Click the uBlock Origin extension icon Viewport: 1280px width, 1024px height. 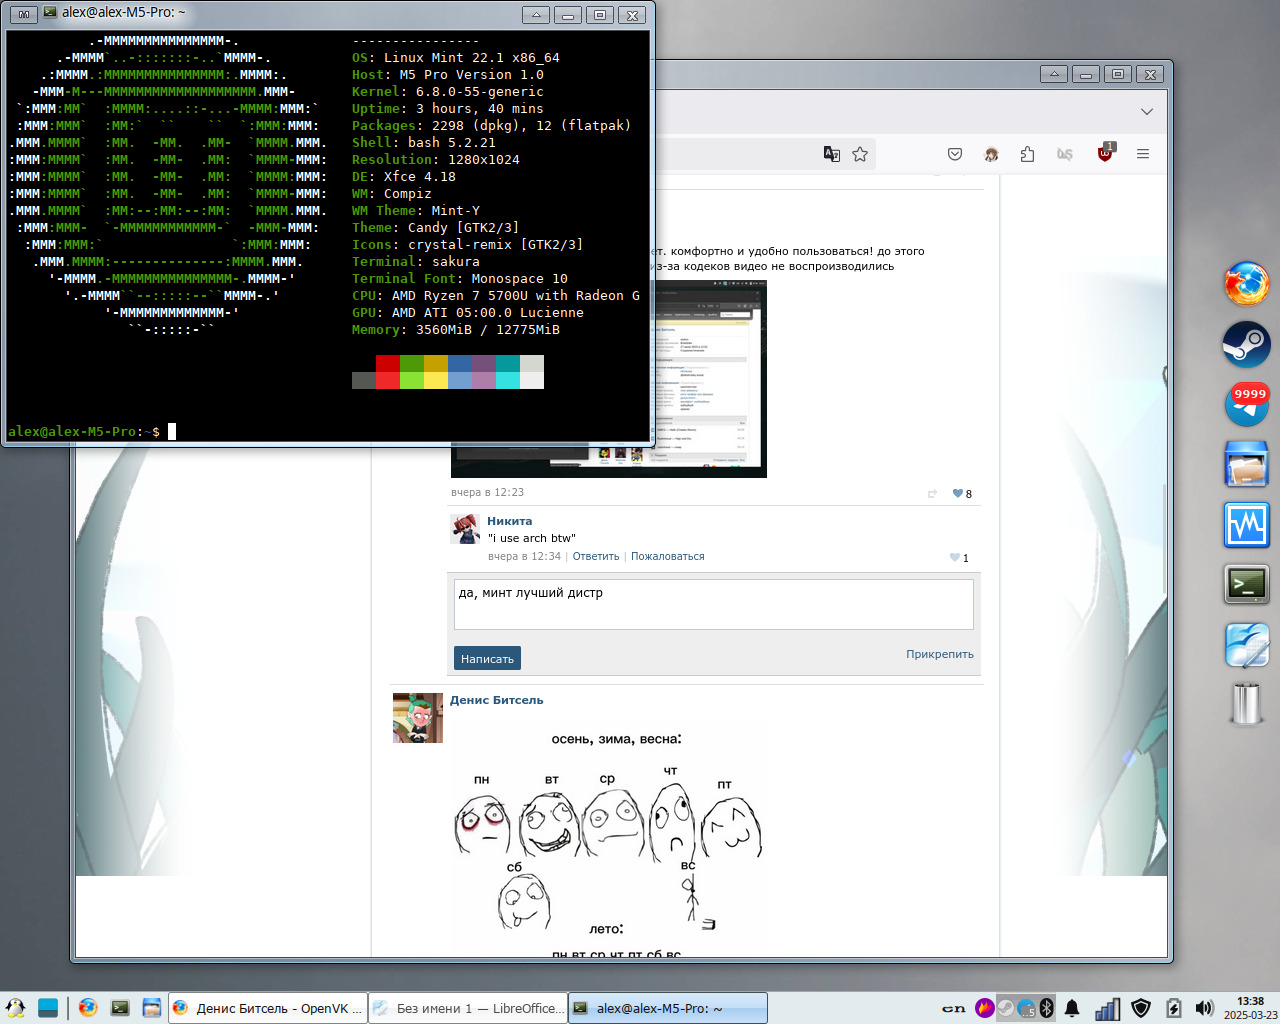[1105, 154]
